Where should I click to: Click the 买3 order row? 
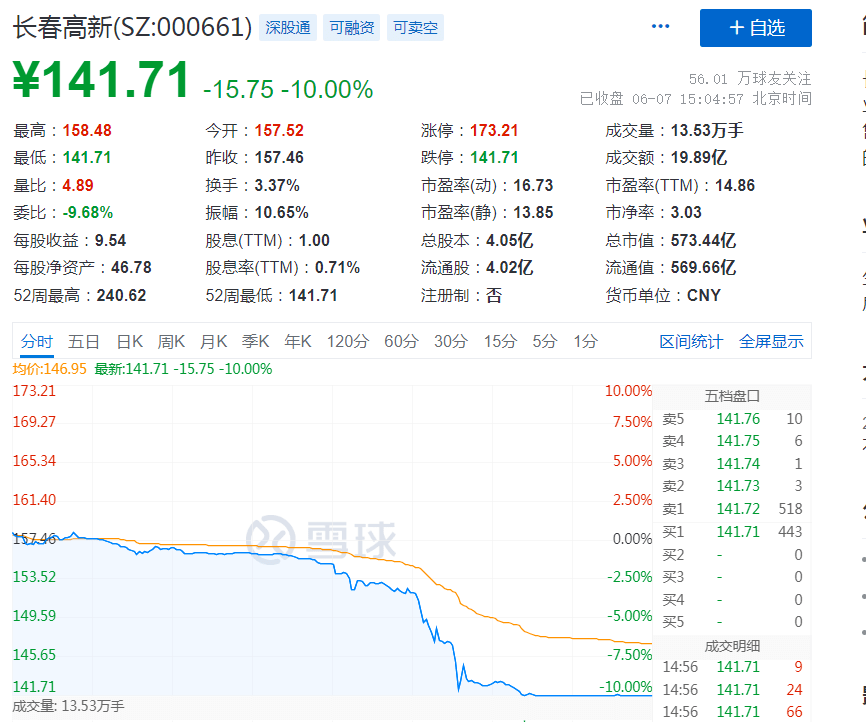pos(732,577)
